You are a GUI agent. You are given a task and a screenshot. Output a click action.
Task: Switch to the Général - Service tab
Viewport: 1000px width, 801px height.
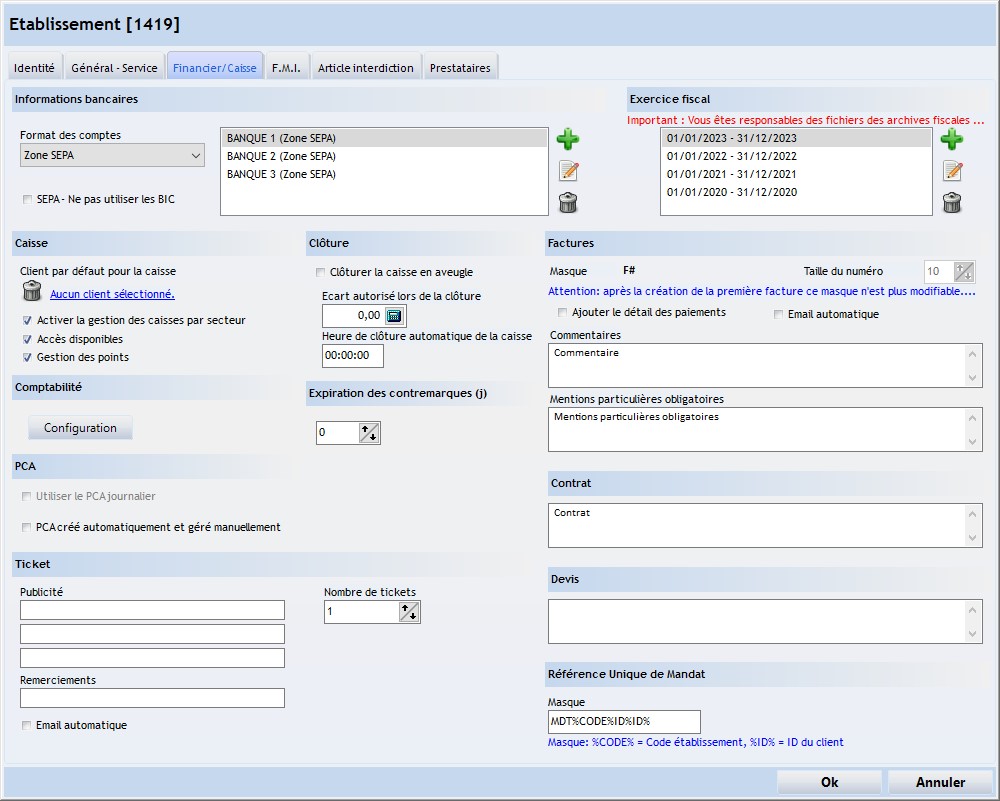click(x=114, y=68)
